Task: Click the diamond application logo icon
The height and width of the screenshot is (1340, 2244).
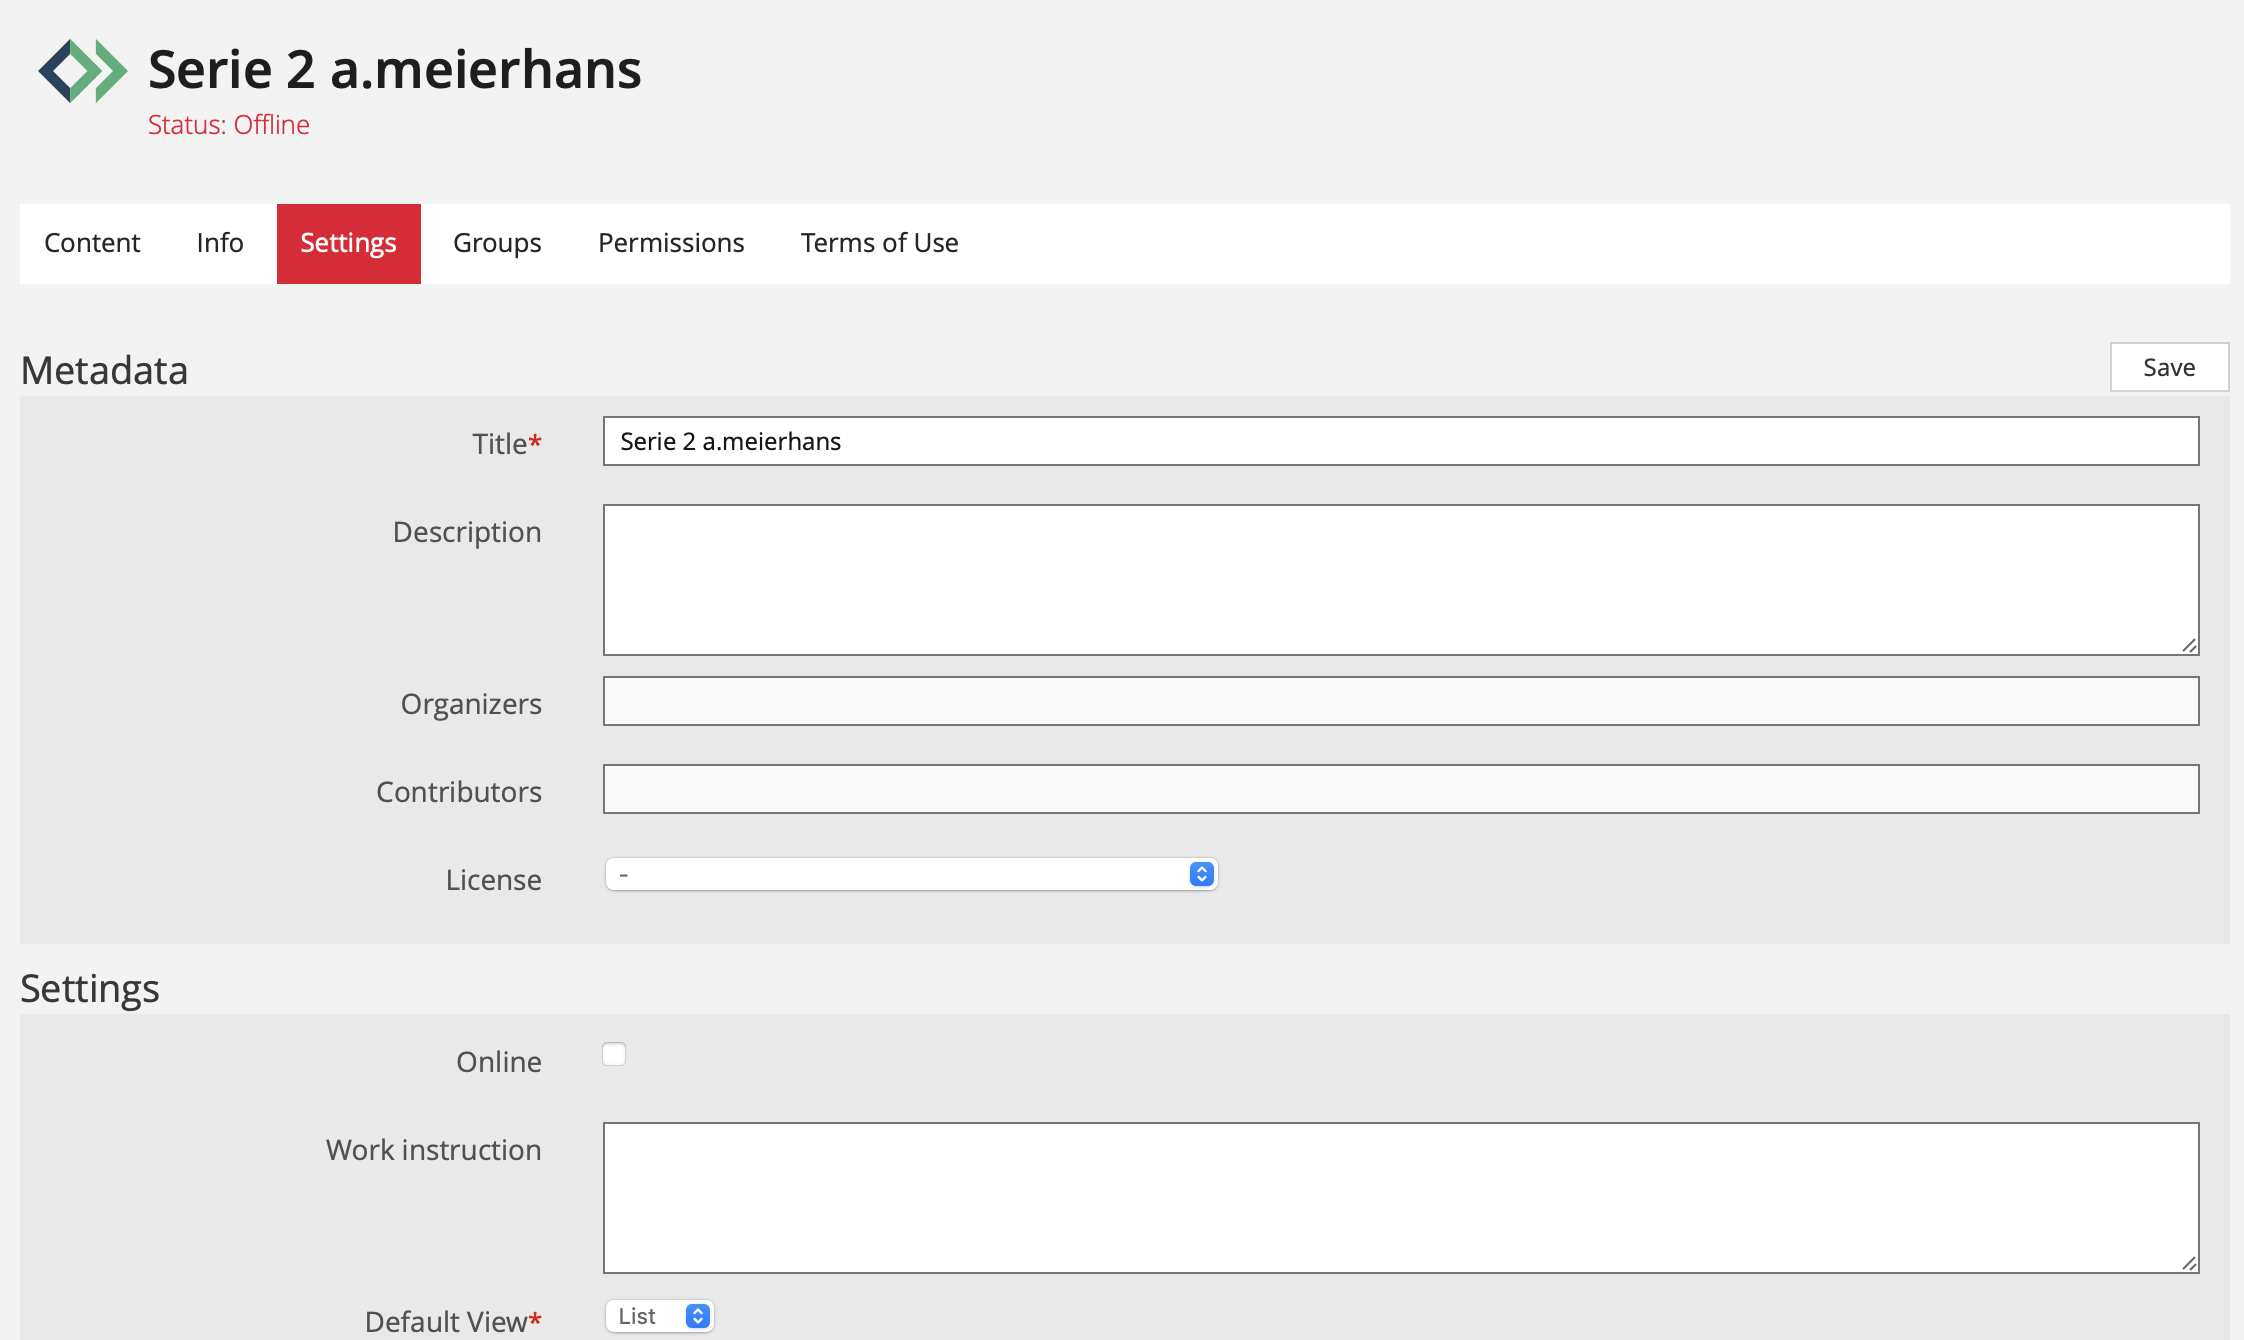Action: (82, 69)
